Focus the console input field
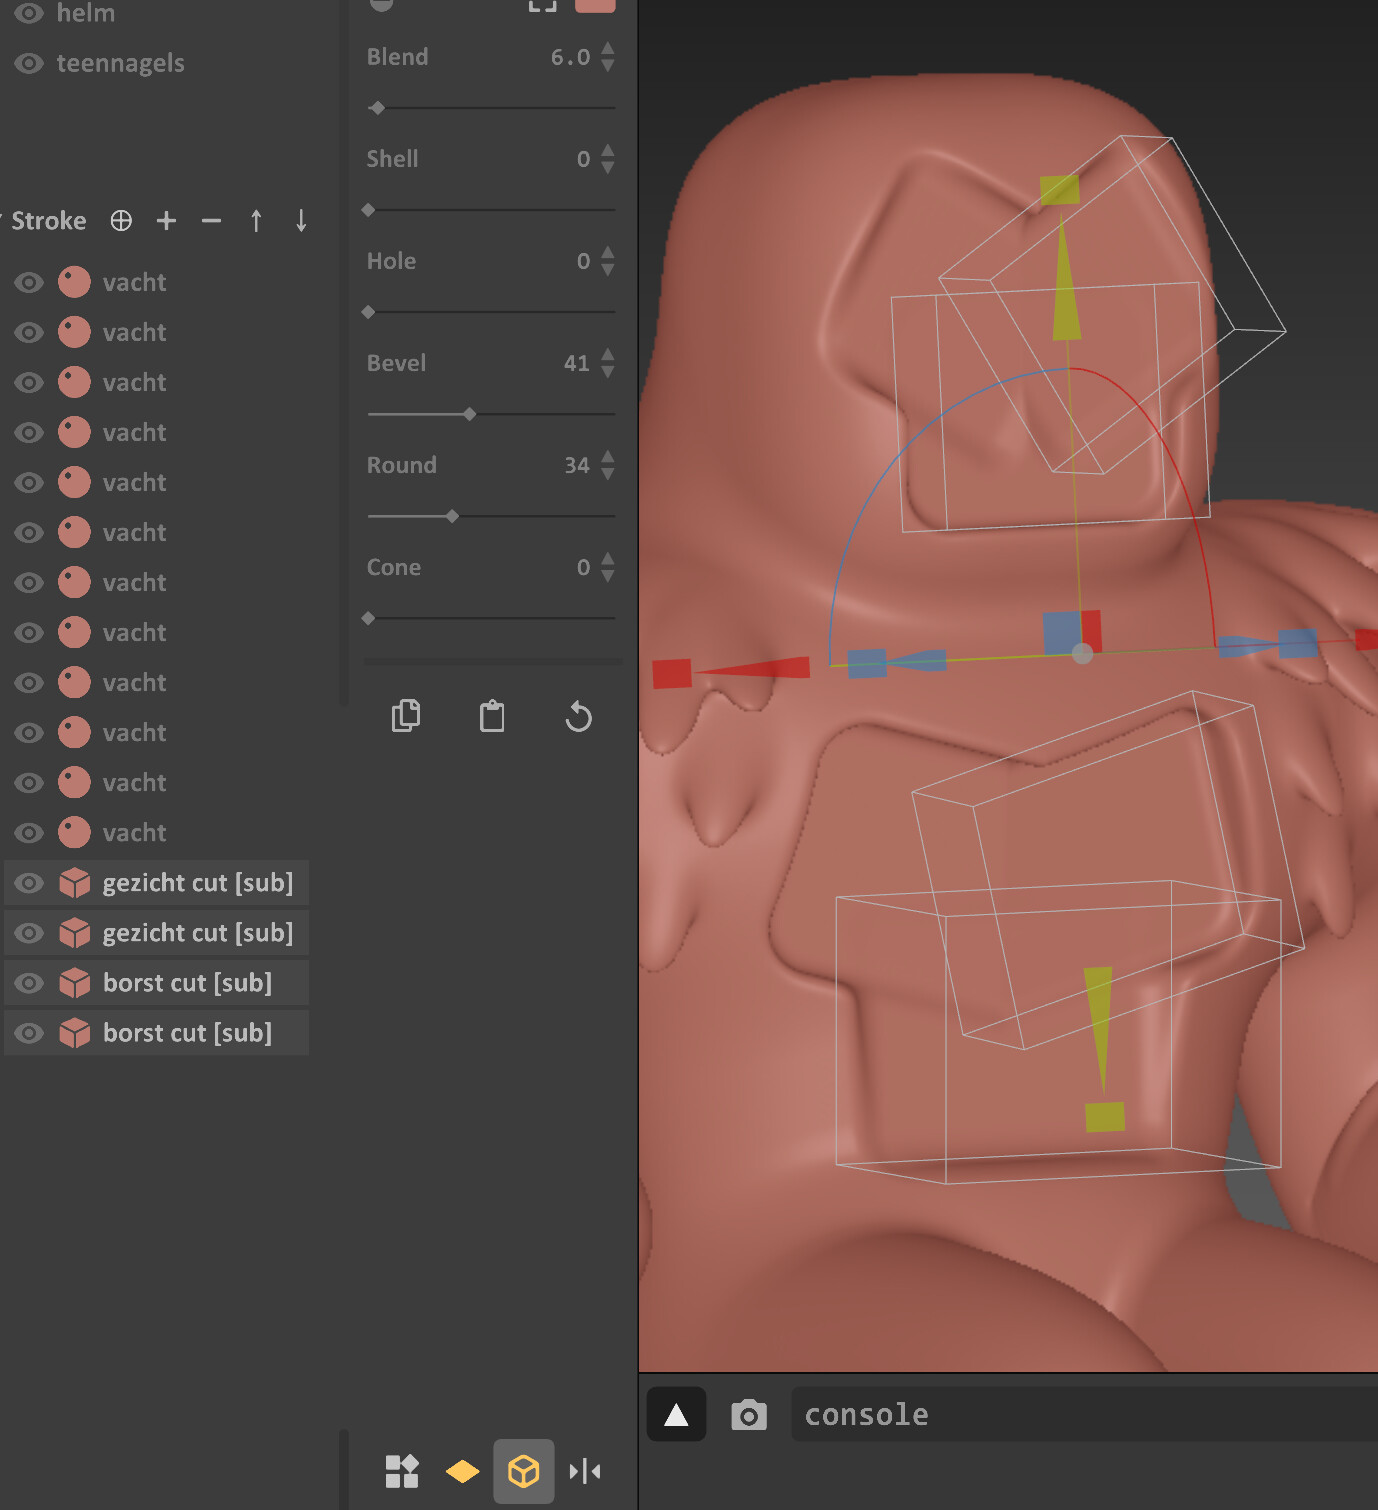The image size is (1378, 1510). pyautogui.click(x=1084, y=1414)
